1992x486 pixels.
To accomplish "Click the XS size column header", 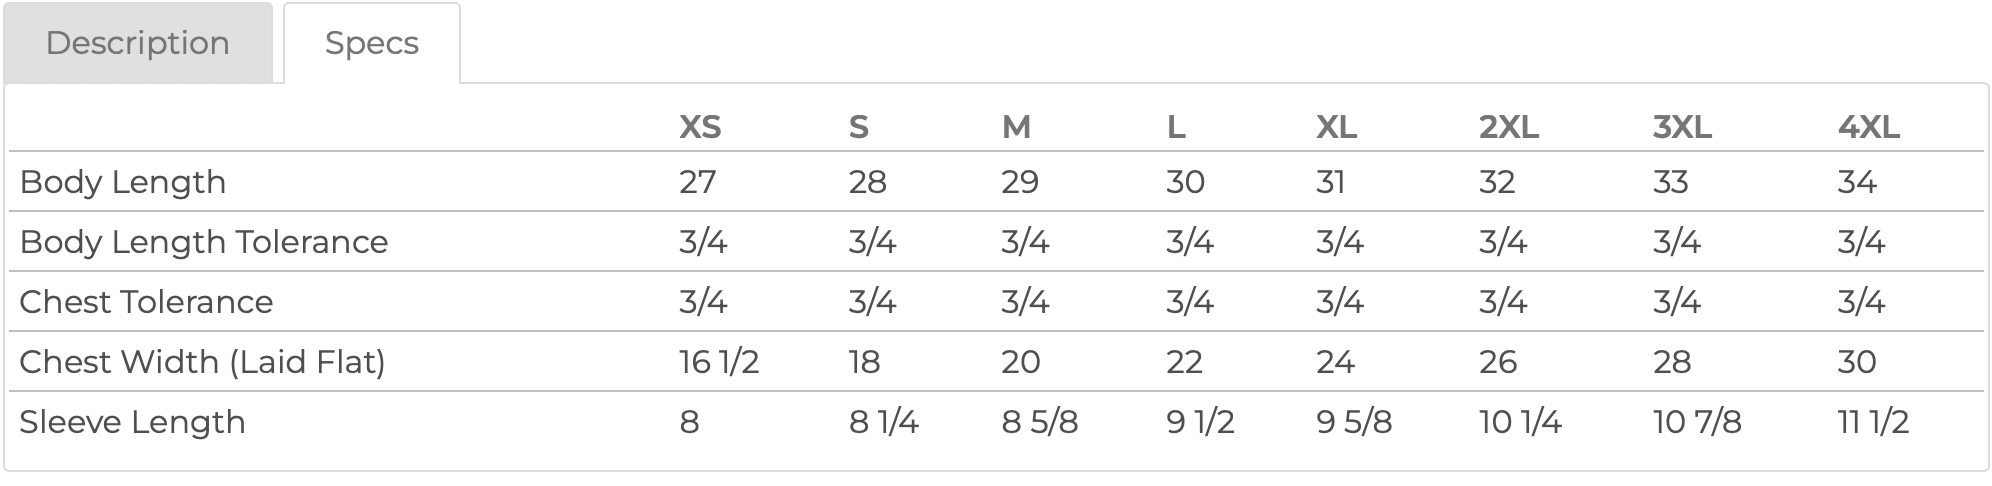I will tap(700, 127).
